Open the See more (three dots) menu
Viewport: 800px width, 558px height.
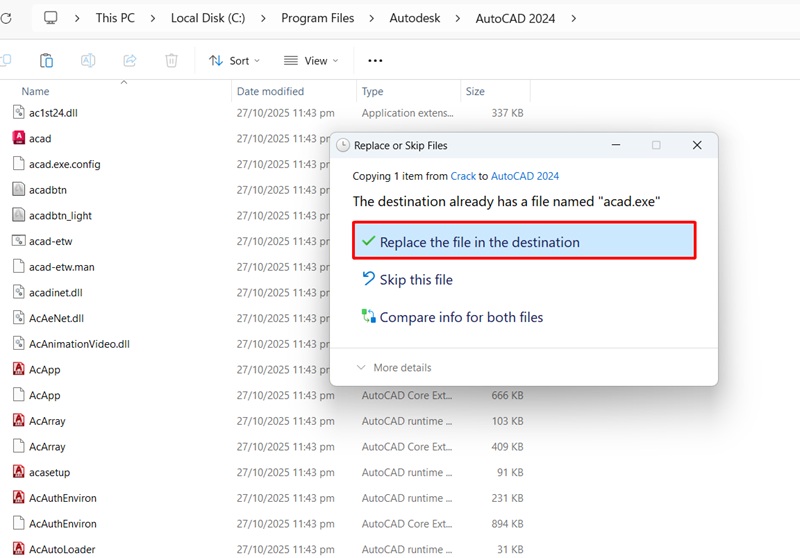375,61
